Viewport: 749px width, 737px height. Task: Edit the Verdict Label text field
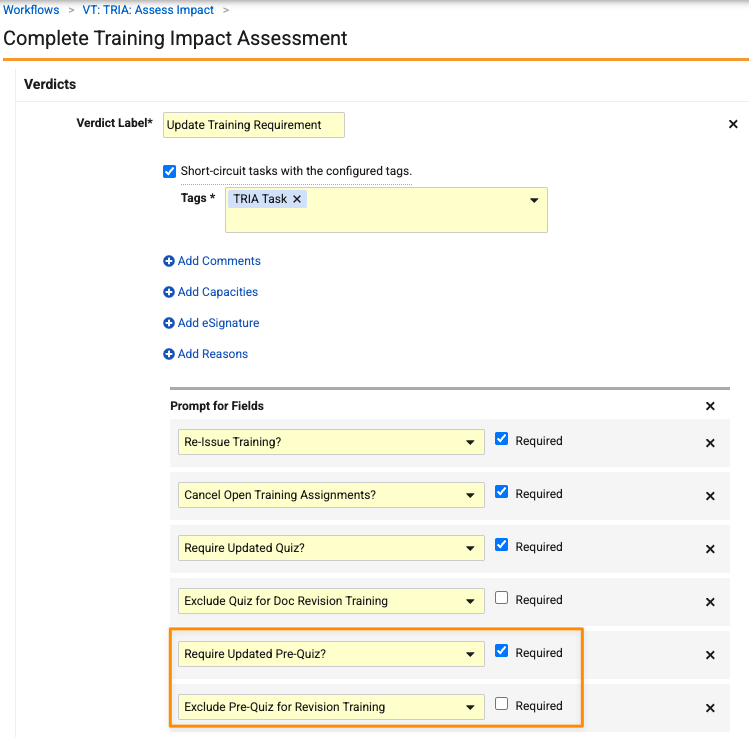tap(254, 125)
